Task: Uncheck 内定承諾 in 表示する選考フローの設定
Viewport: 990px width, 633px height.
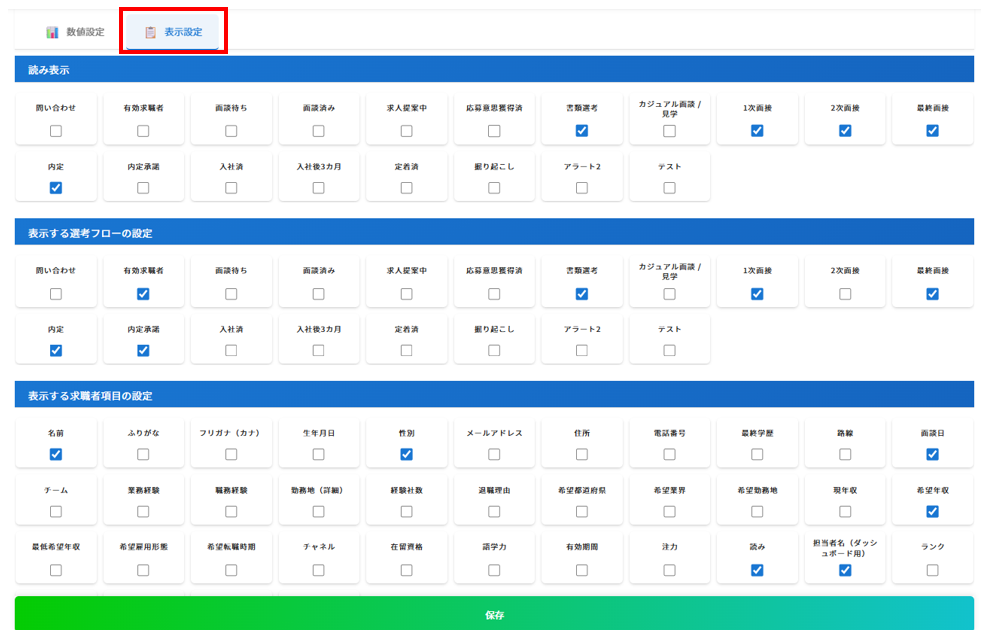Action: [x=143, y=350]
